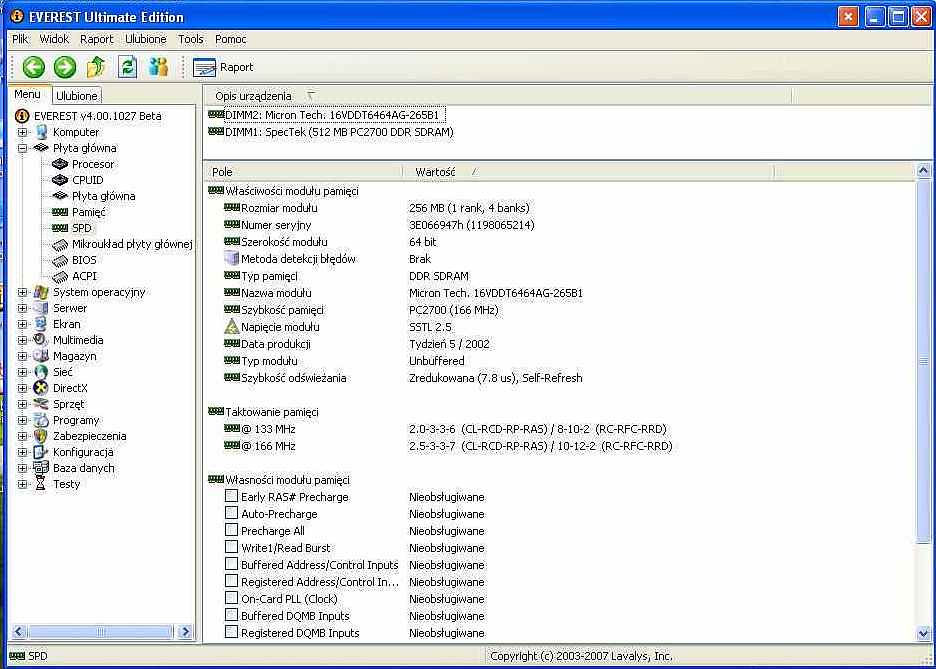
Task: Select the Konfiguracja tree icon
Action: click(41, 452)
